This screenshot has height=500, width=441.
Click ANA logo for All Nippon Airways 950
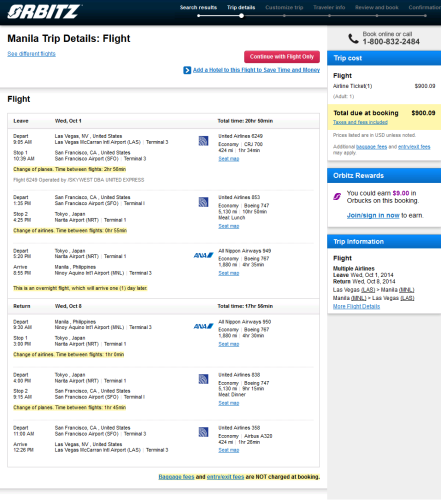click(x=203, y=326)
